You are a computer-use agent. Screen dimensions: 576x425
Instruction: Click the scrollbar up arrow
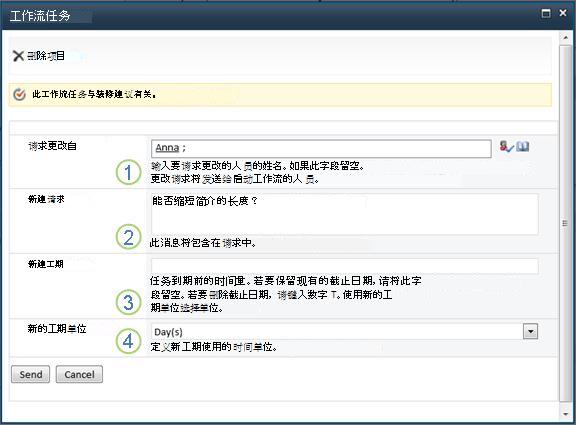tap(565, 38)
